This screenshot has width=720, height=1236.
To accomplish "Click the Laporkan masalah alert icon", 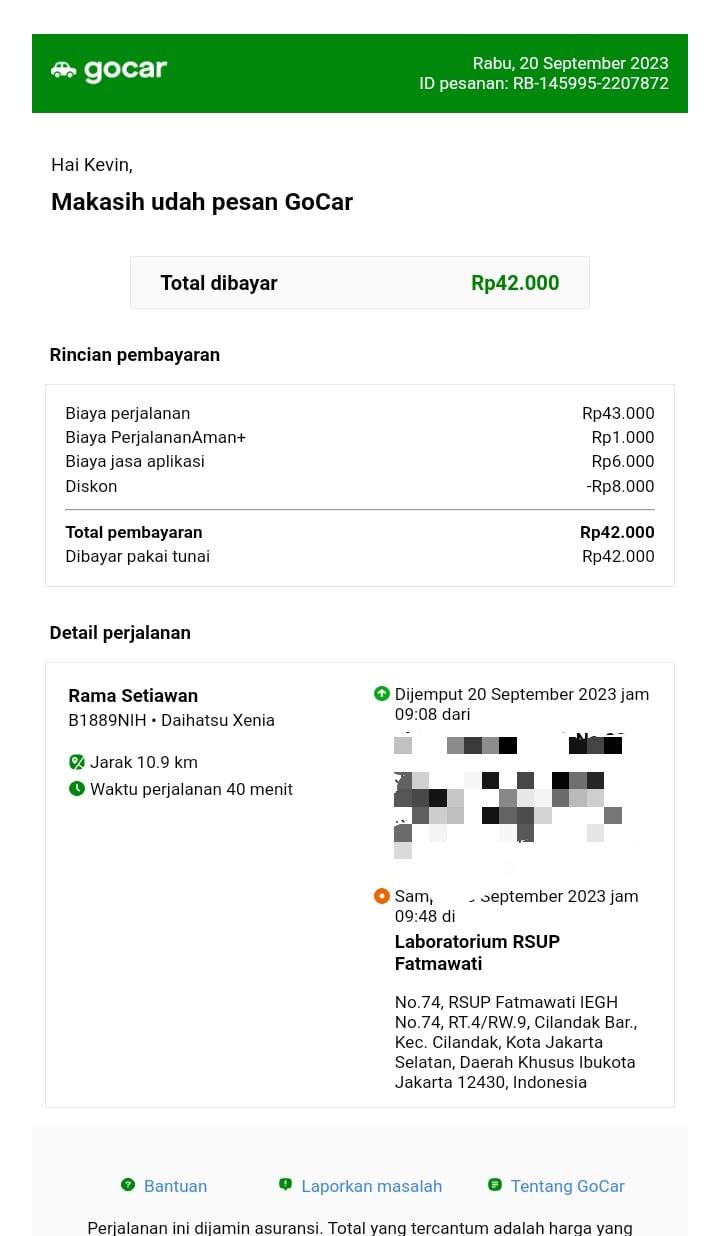I will coord(285,1185).
